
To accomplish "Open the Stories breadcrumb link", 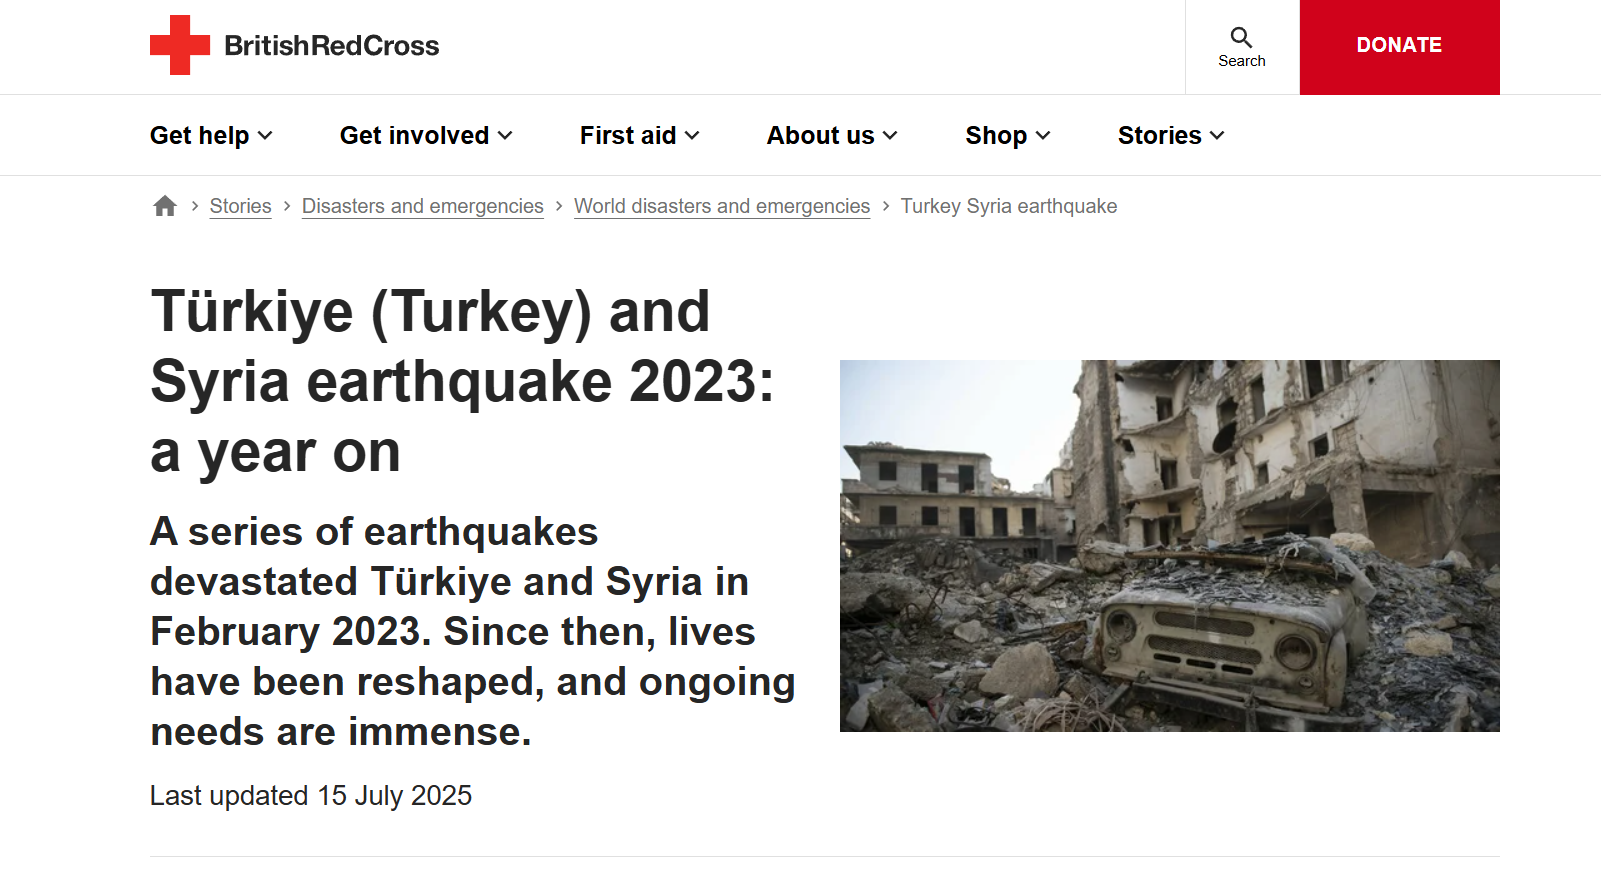I will click(x=240, y=205).
